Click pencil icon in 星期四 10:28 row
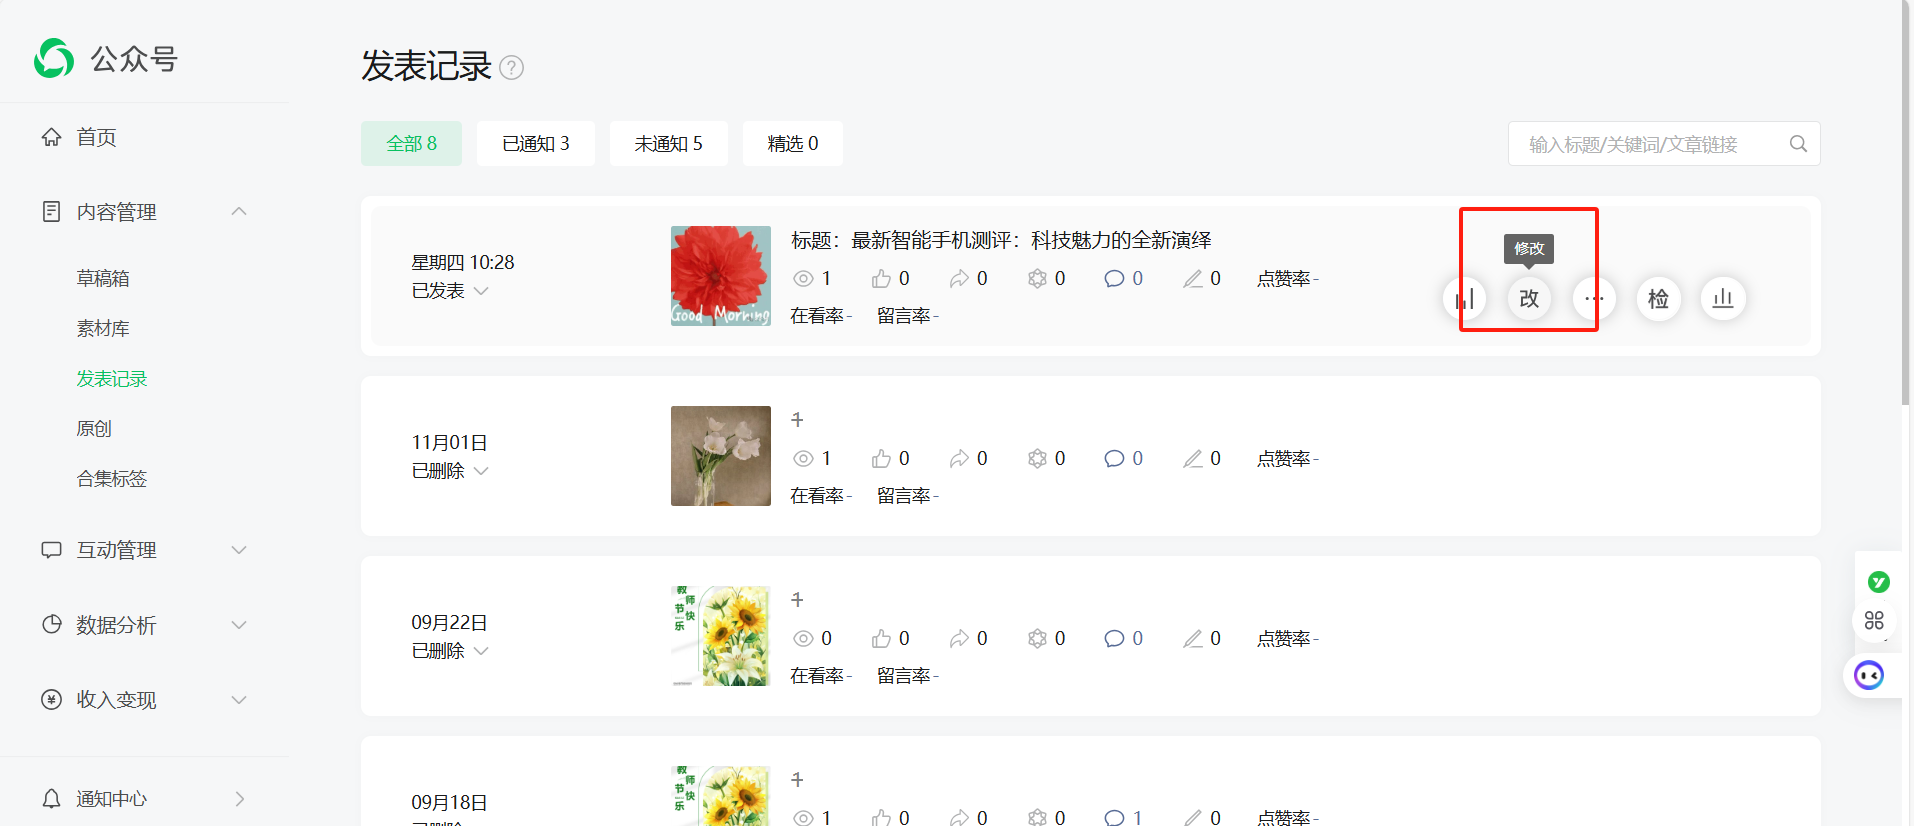 (x=1193, y=279)
